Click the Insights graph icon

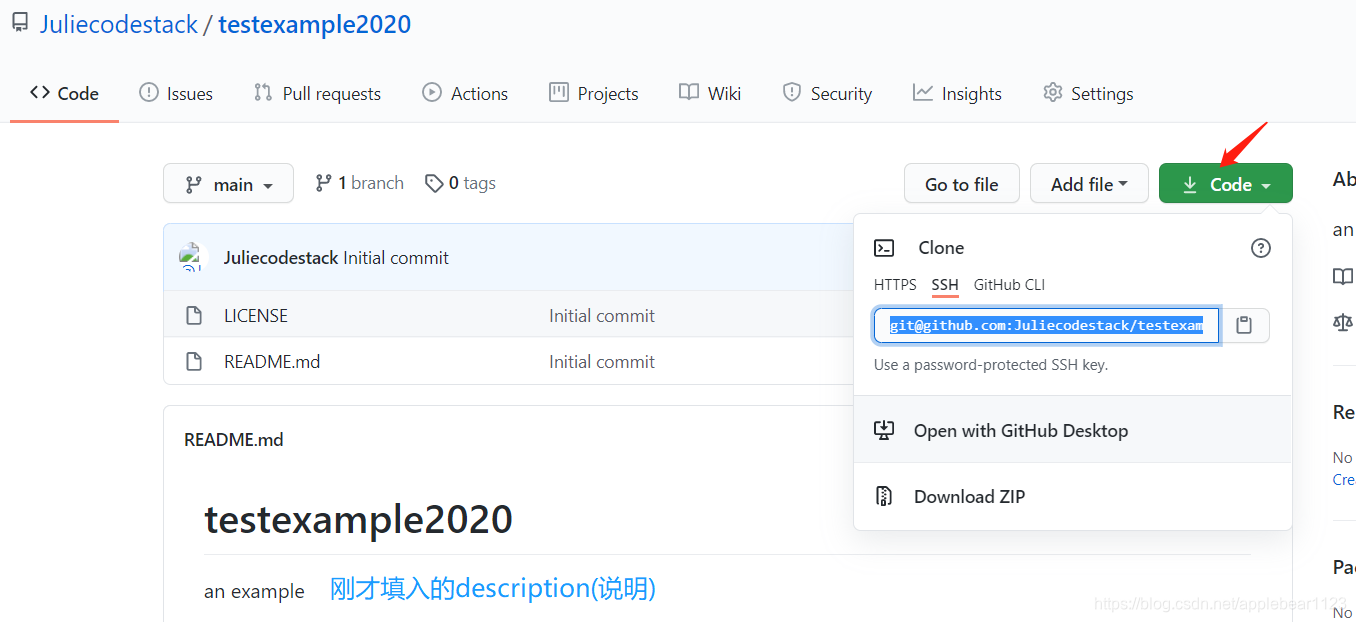(x=923, y=92)
